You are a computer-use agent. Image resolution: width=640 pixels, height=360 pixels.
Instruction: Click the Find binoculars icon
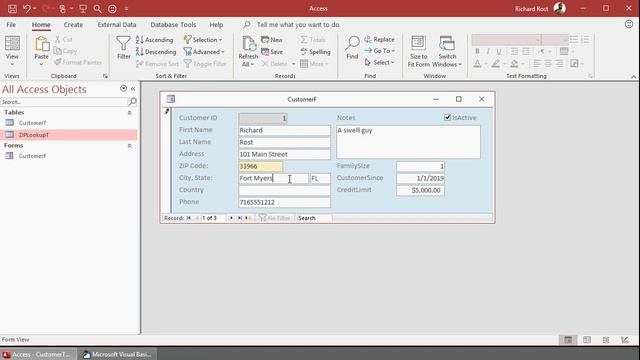point(352,43)
